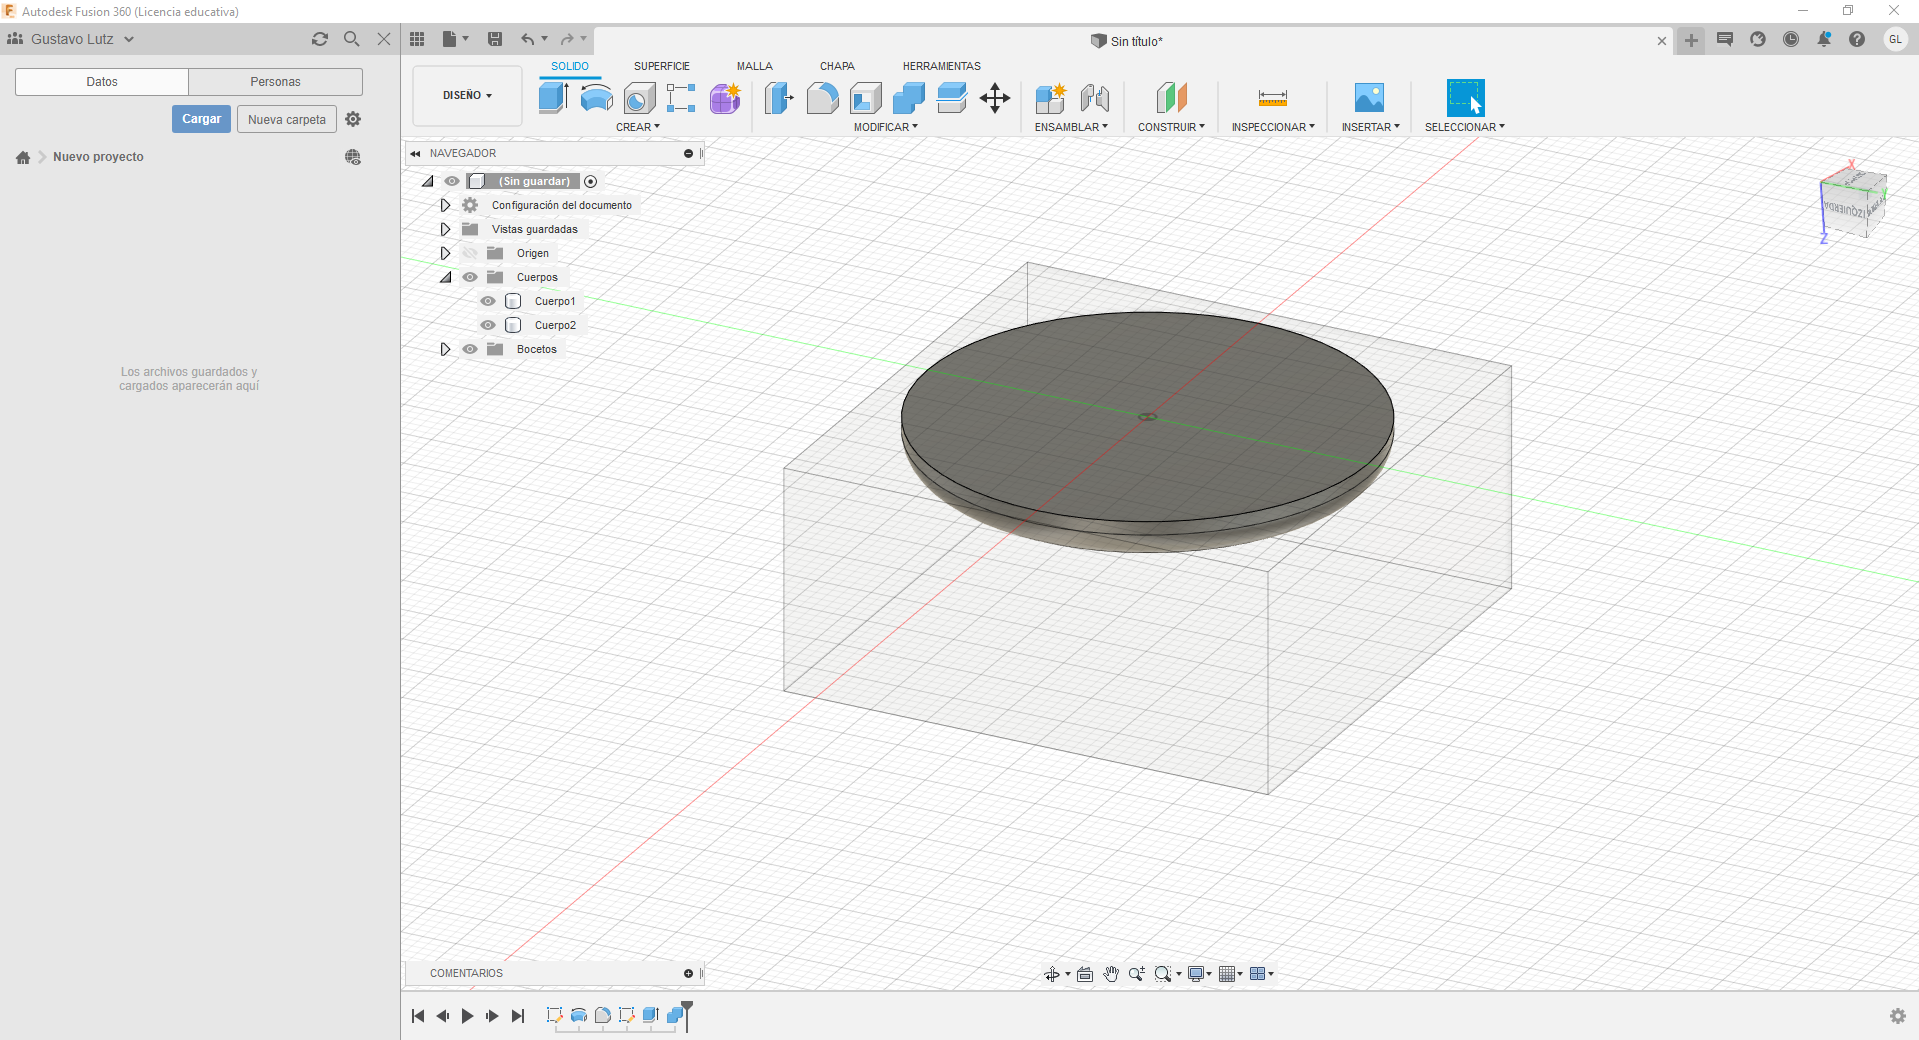1919x1040 pixels.
Task: Expand the Bocetos folder
Action: point(445,349)
